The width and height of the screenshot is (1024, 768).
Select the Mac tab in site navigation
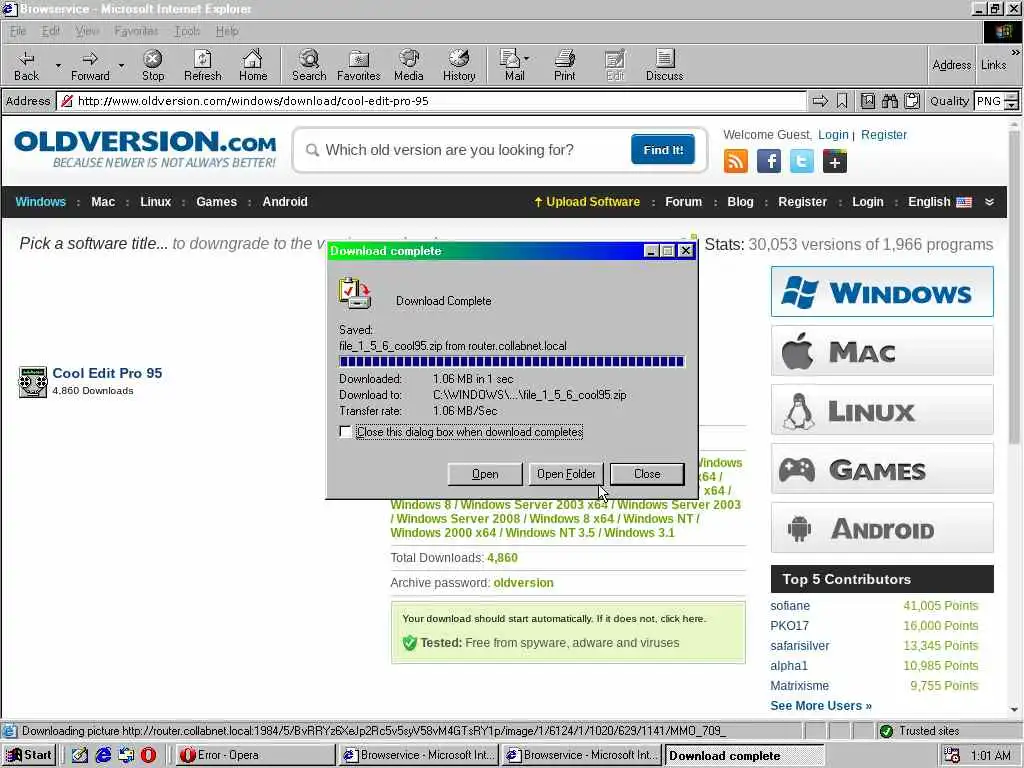[x=103, y=202]
